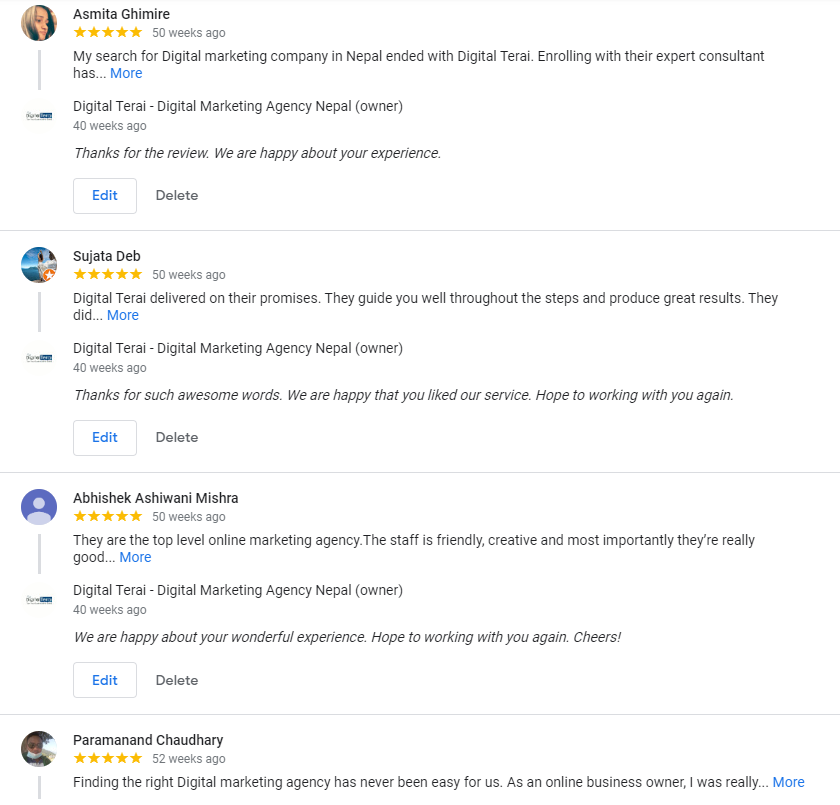840x805 pixels.
Task: Delete the reply to Sujata's review
Action: pyautogui.click(x=176, y=437)
